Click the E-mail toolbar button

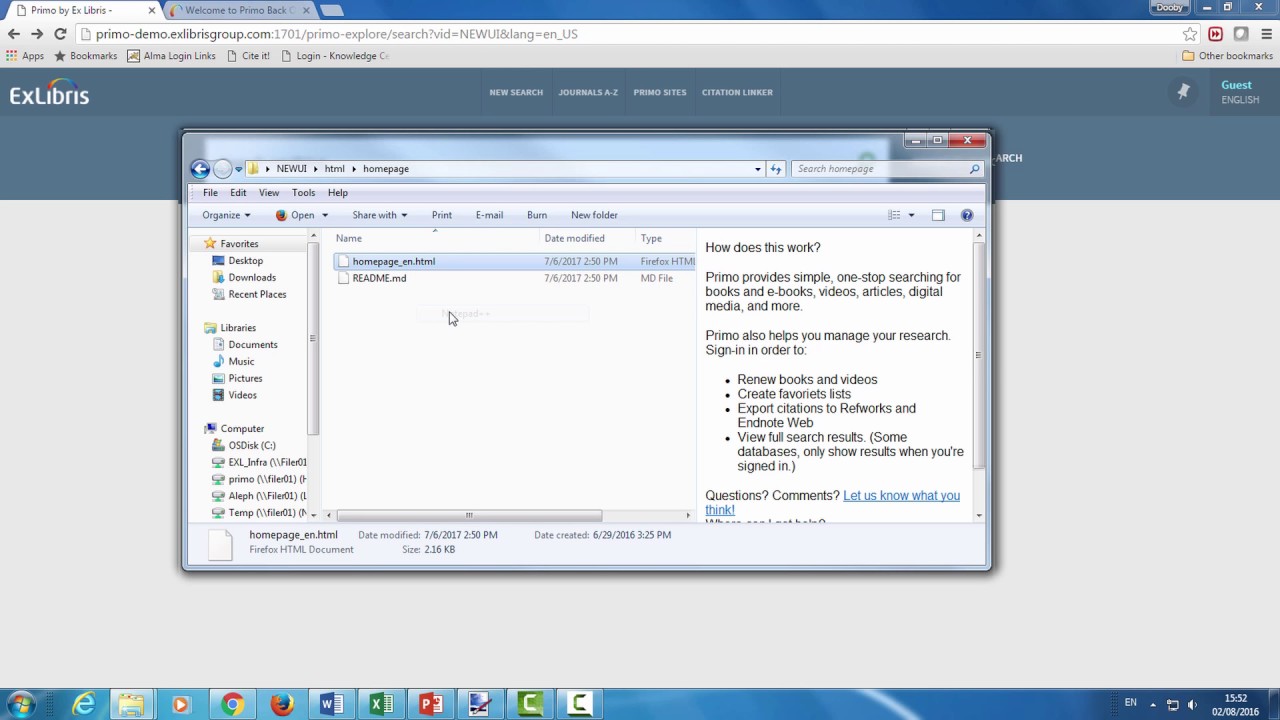[489, 215]
